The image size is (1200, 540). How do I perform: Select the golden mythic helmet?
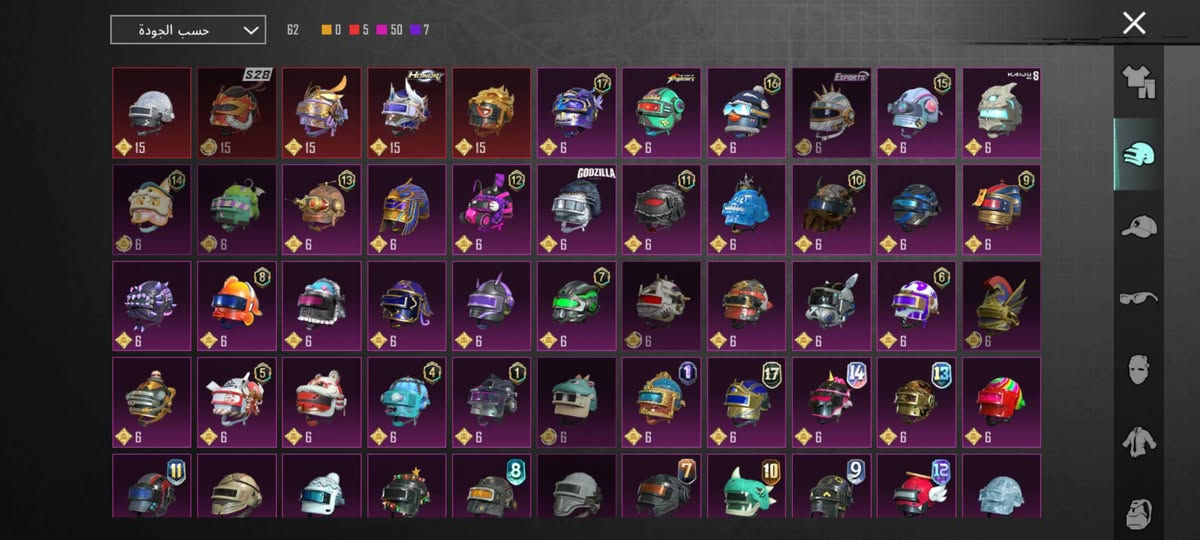(492, 113)
